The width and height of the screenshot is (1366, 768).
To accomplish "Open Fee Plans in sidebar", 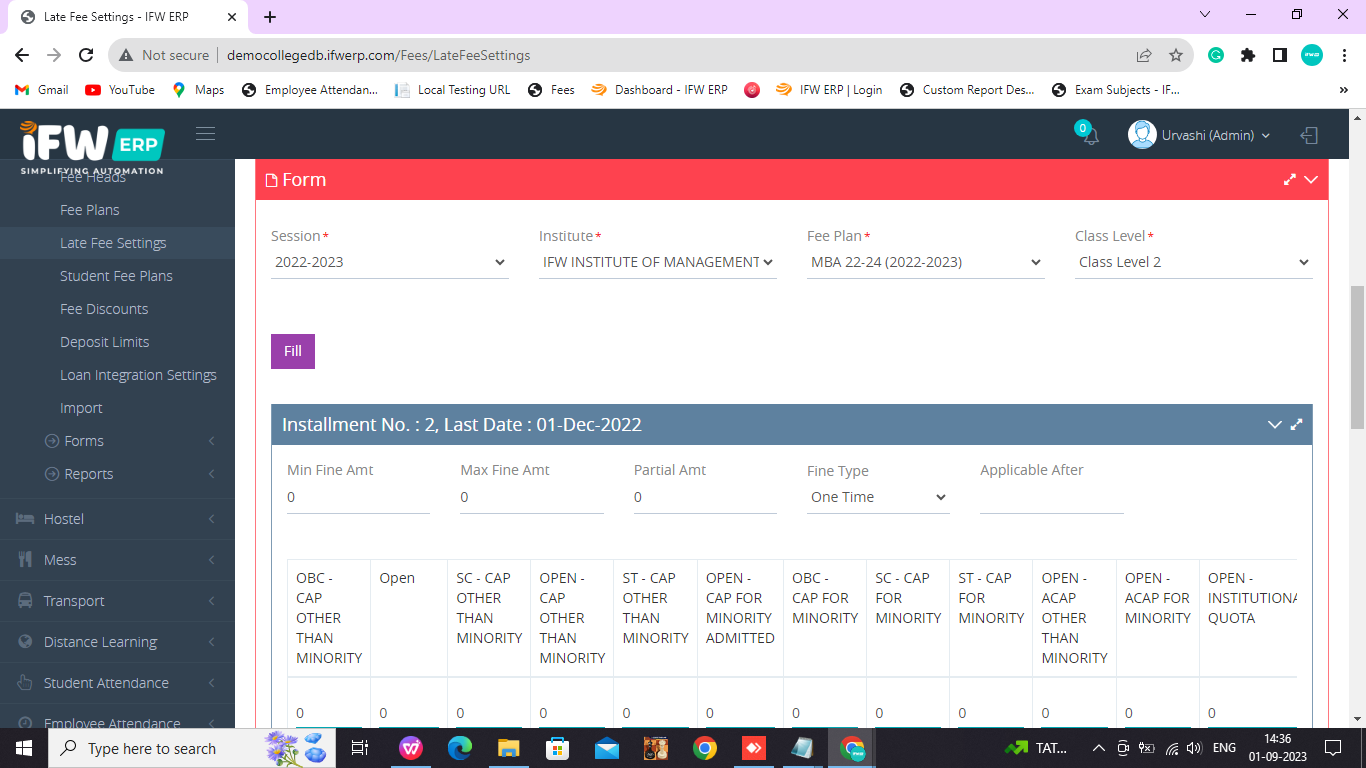I will point(89,210).
